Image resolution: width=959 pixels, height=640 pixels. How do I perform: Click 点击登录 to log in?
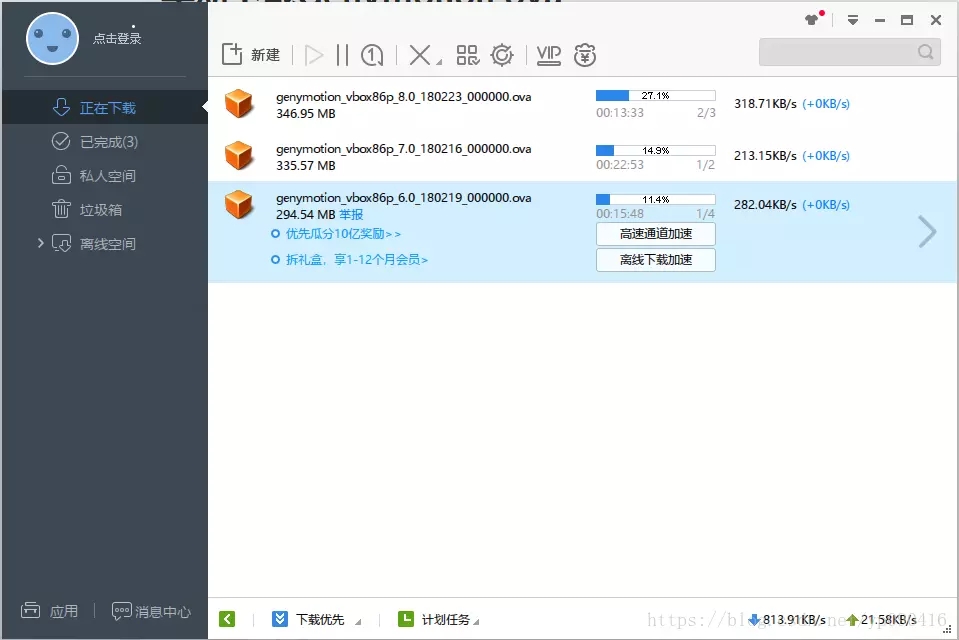pyautogui.click(x=117, y=39)
